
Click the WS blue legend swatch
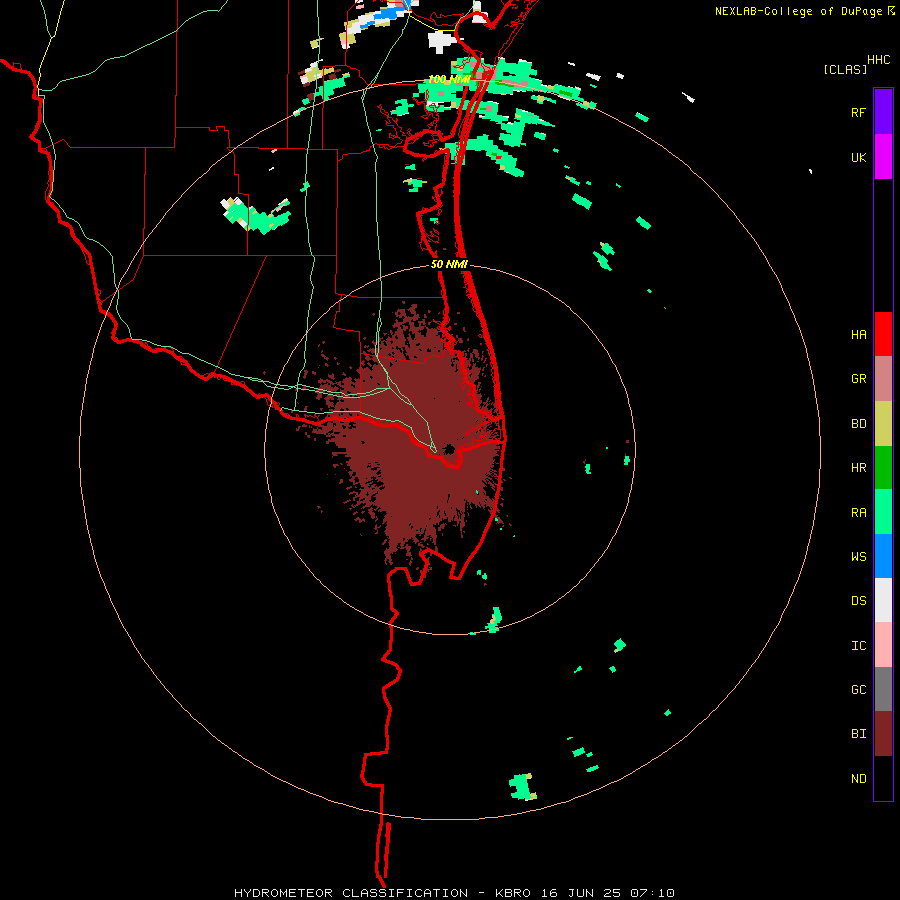(x=883, y=556)
